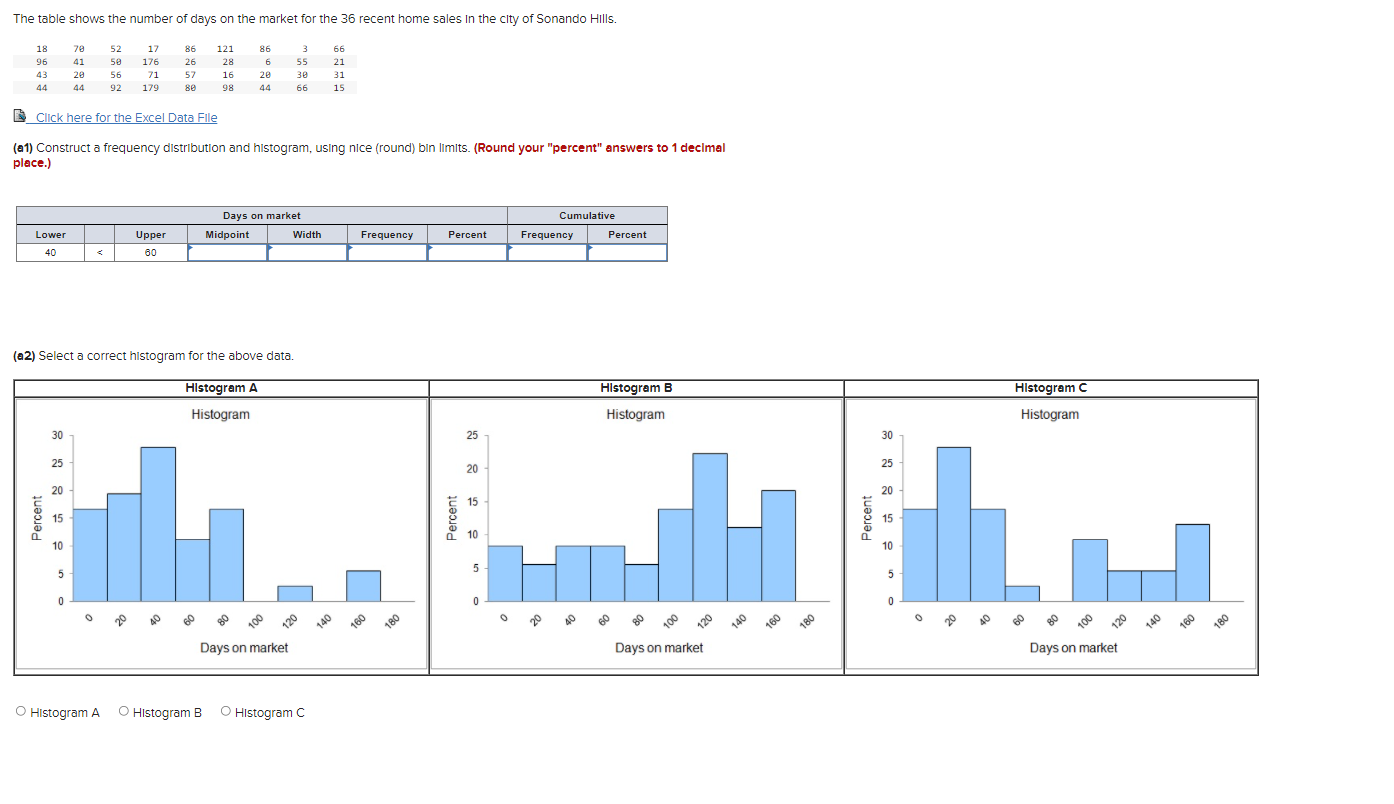
Task: Select the Histogram C radio button
Action: pos(225,711)
